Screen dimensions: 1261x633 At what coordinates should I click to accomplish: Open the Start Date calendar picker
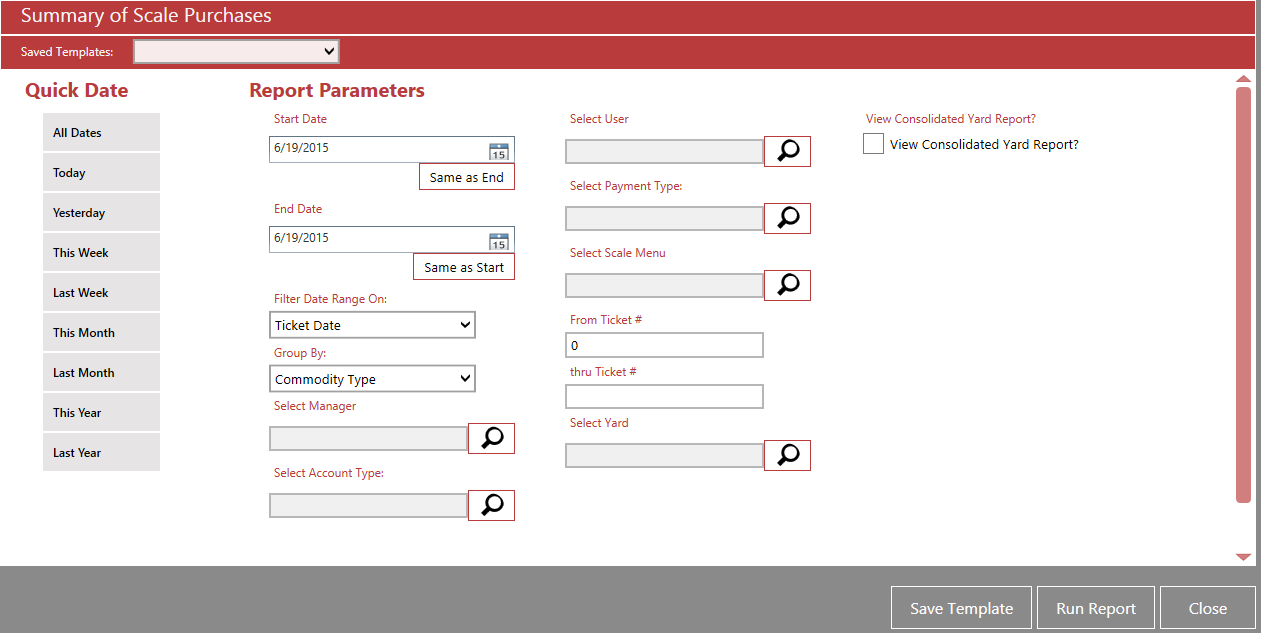pyautogui.click(x=499, y=151)
